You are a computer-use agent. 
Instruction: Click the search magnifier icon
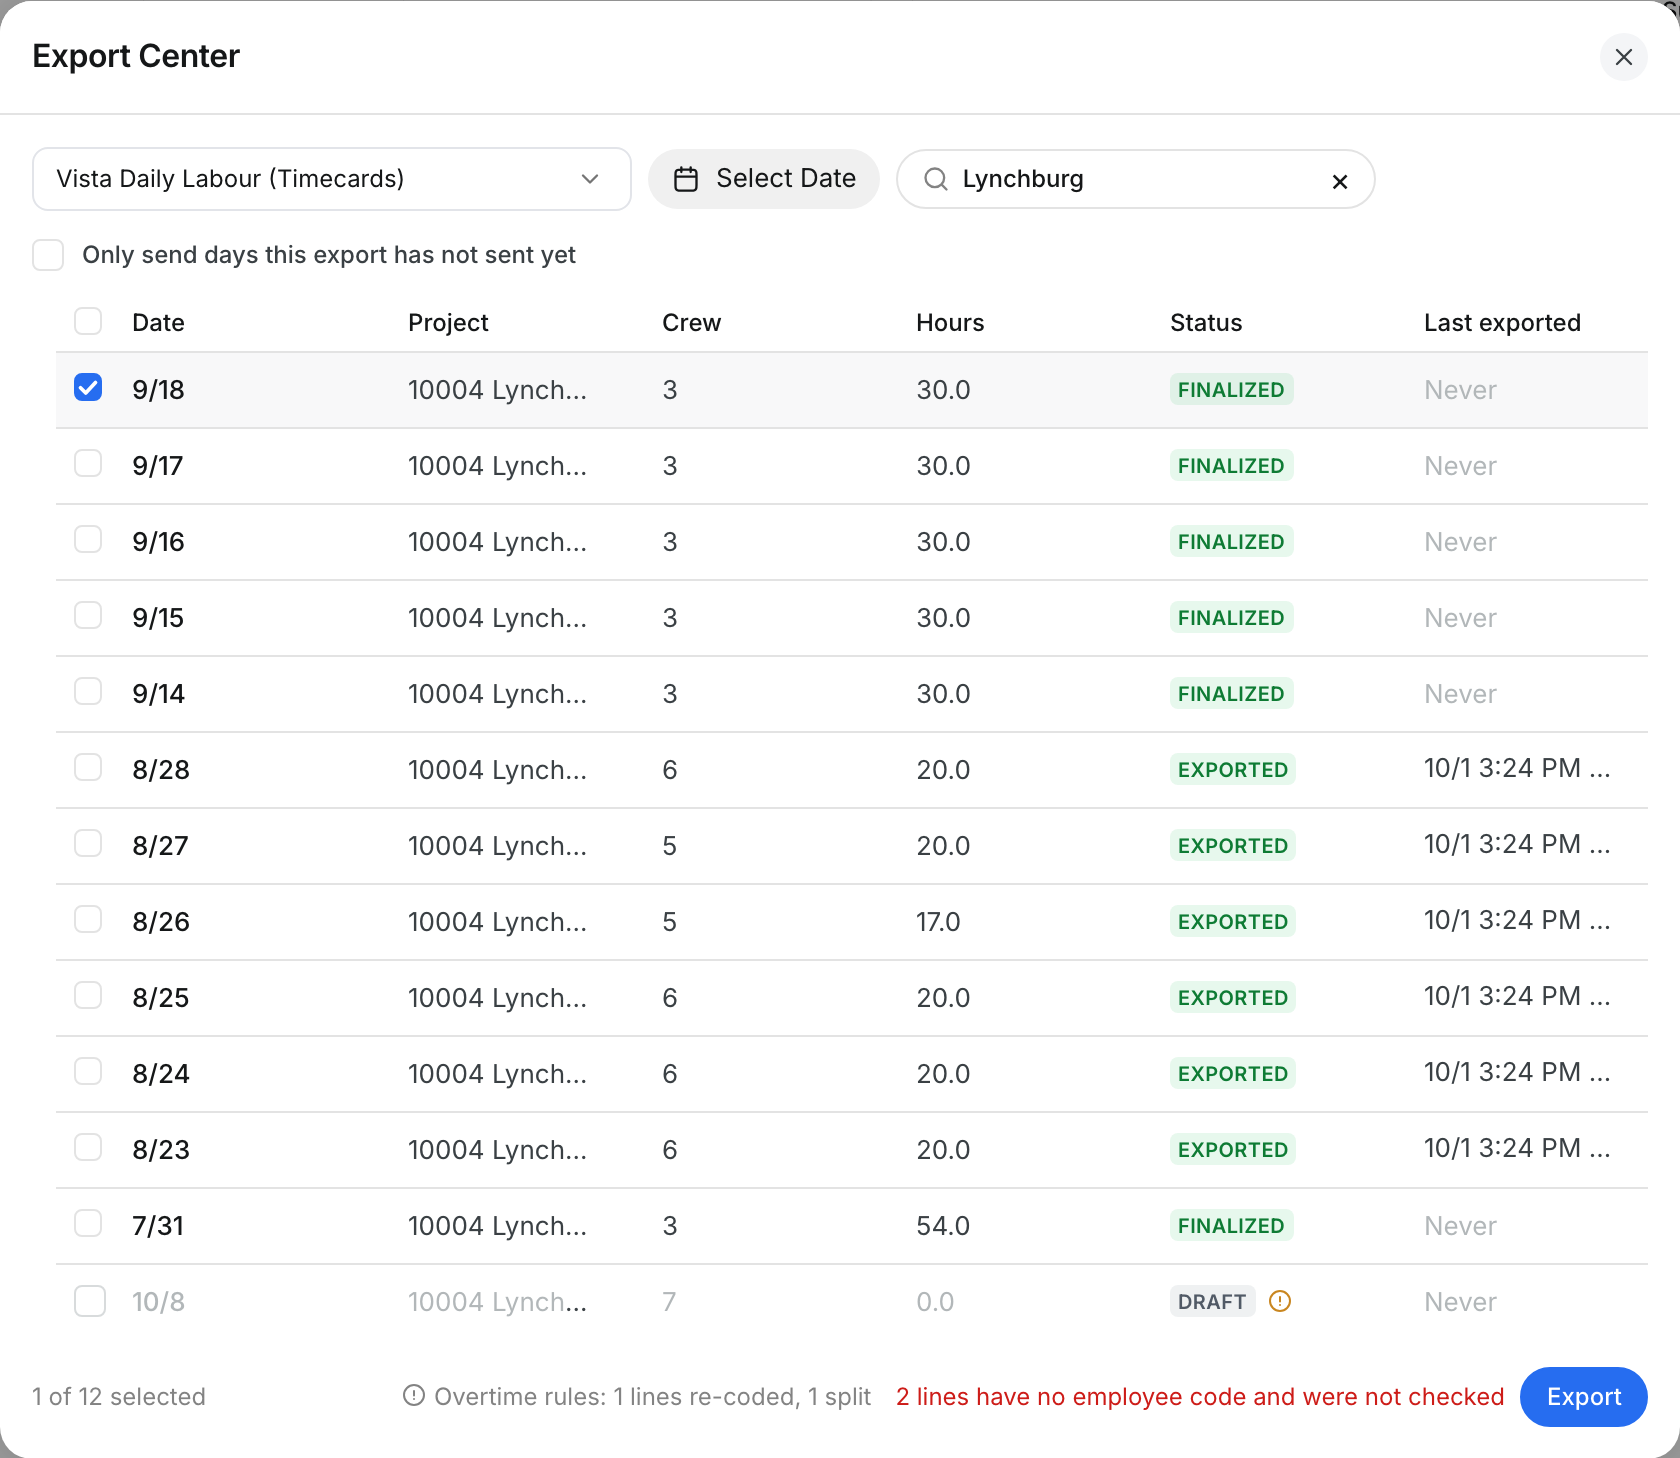click(x=936, y=179)
